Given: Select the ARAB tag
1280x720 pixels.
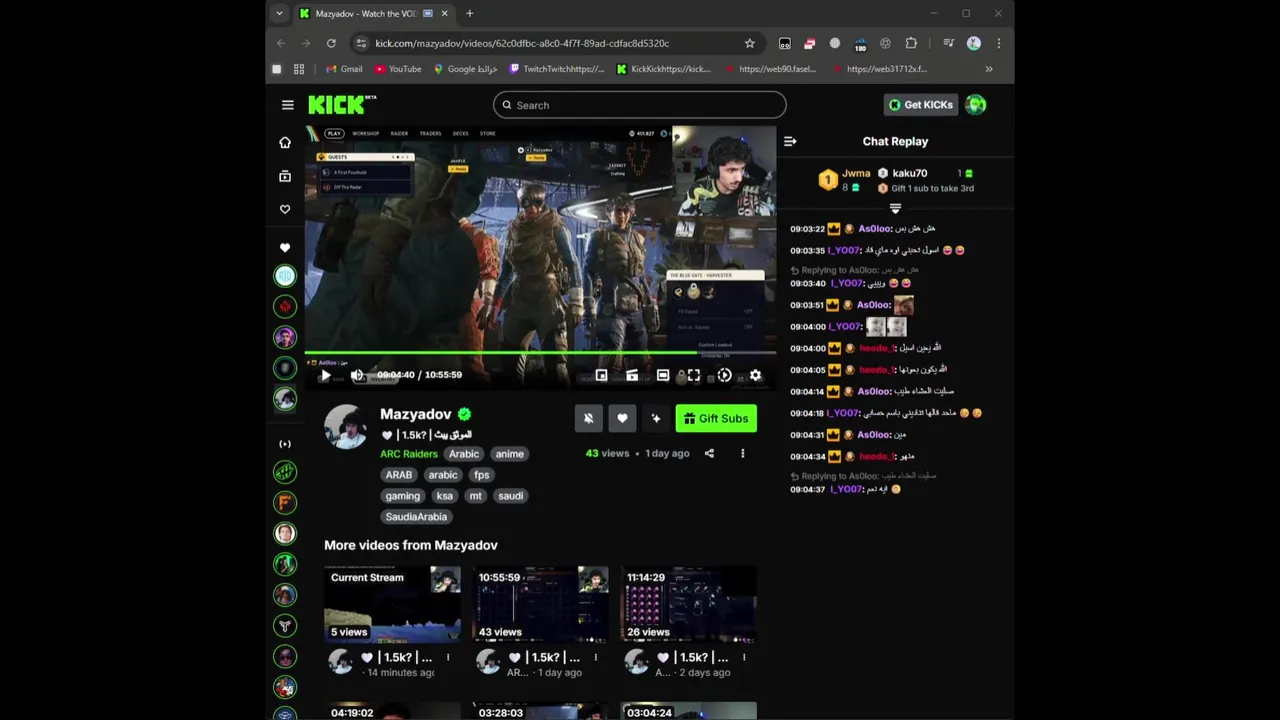Looking at the screenshot, I should 399,475.
